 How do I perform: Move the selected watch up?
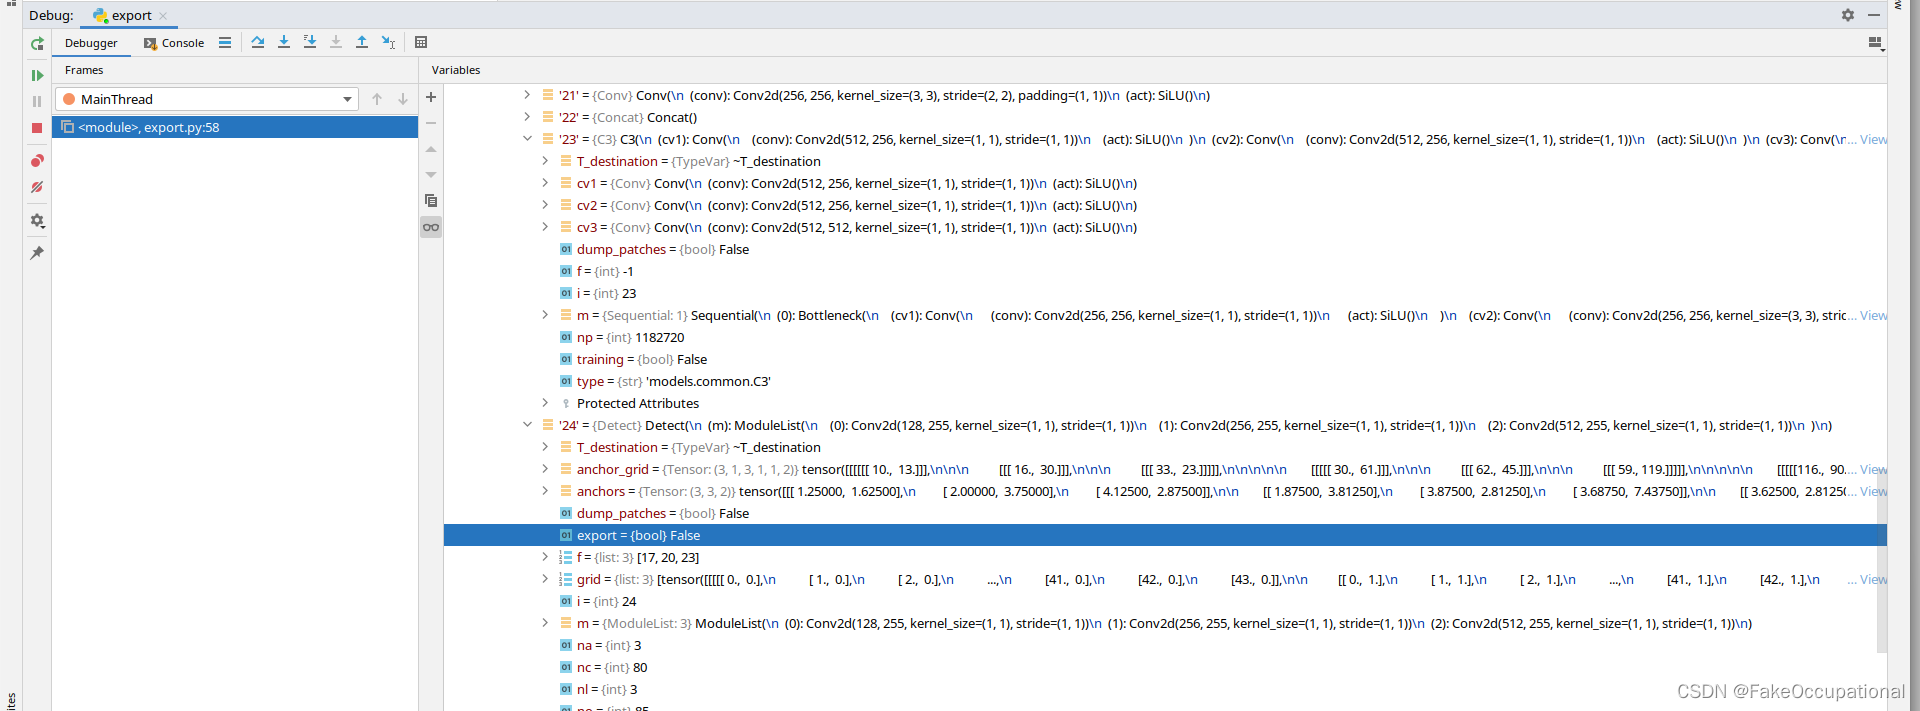click(x=431, y=149)
